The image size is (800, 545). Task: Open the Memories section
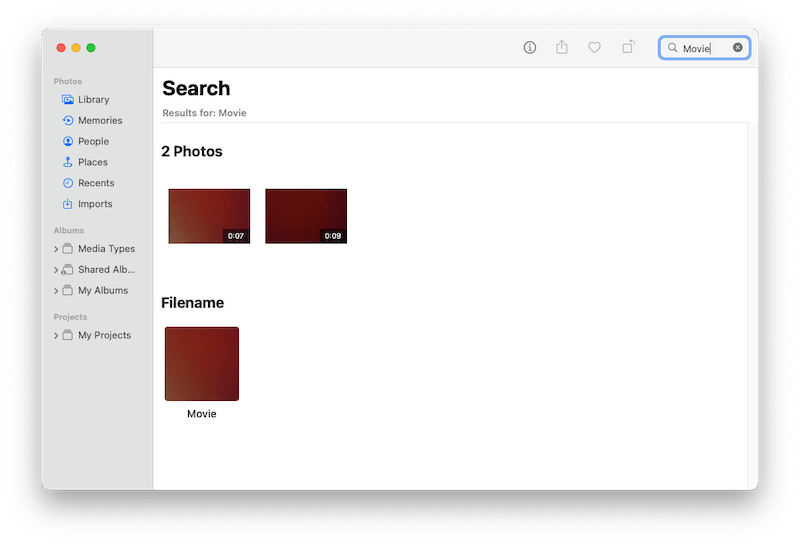point(100,121)
